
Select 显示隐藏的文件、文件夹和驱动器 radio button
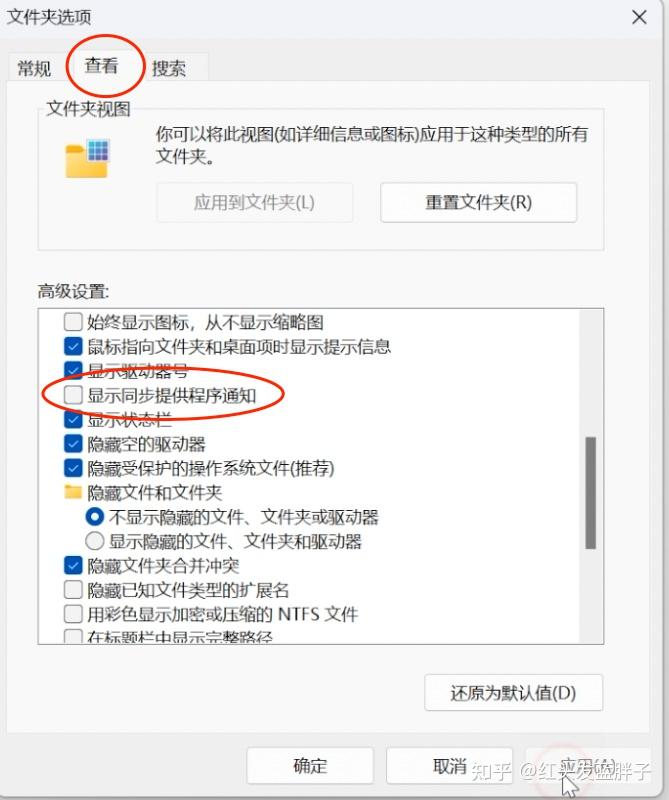(94, 541)
